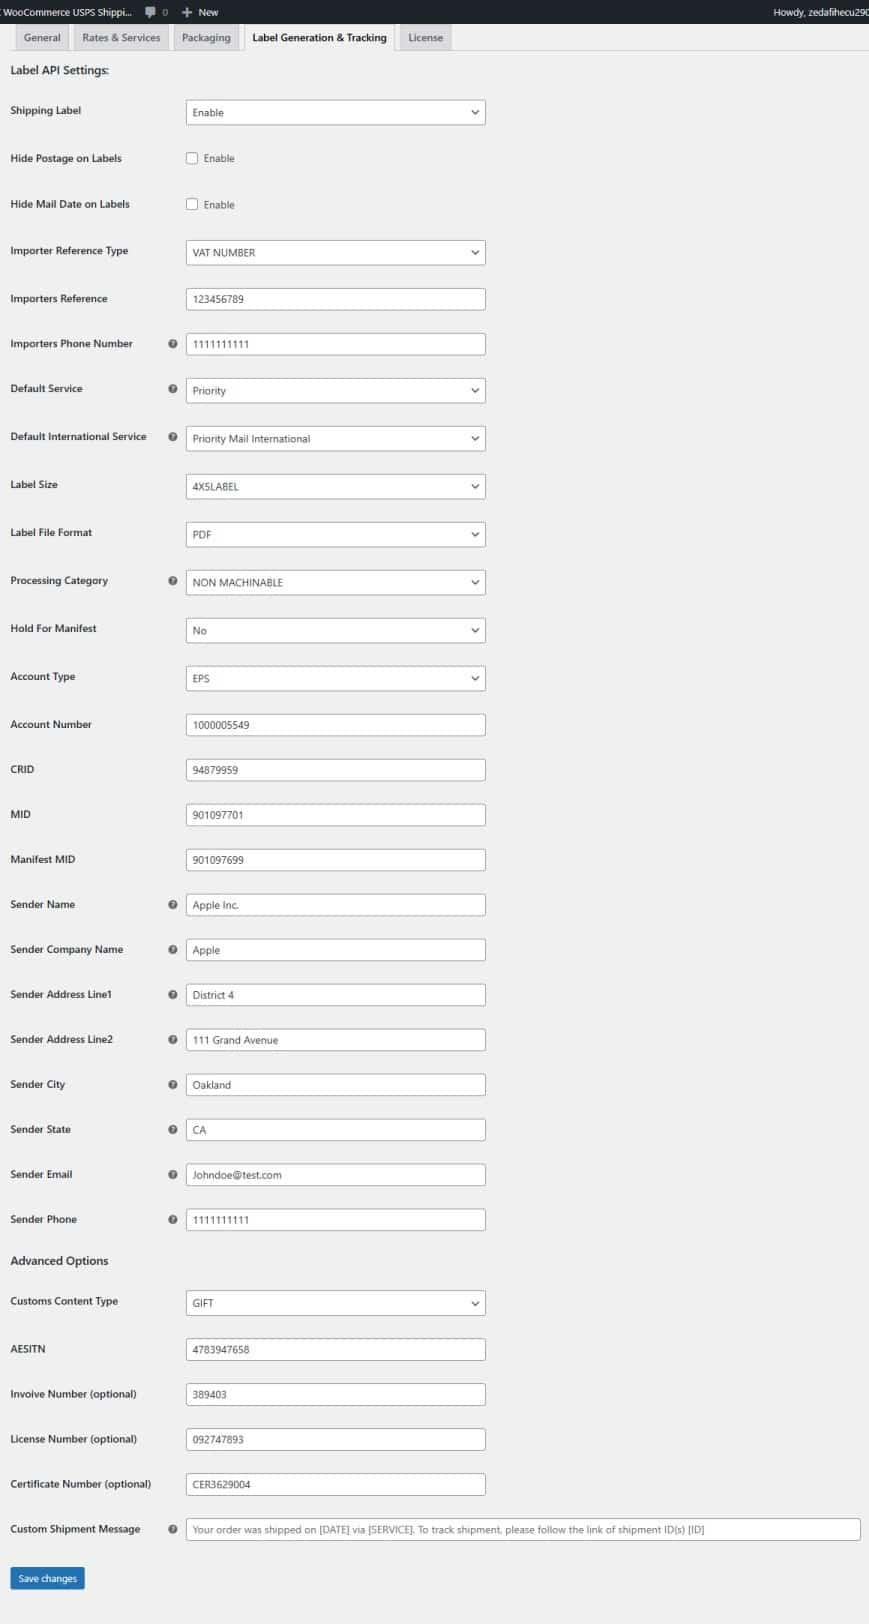Open the Customs Content Type dropdown
The height and width of the screenshot is (1624, 869).
[335, 1303]
